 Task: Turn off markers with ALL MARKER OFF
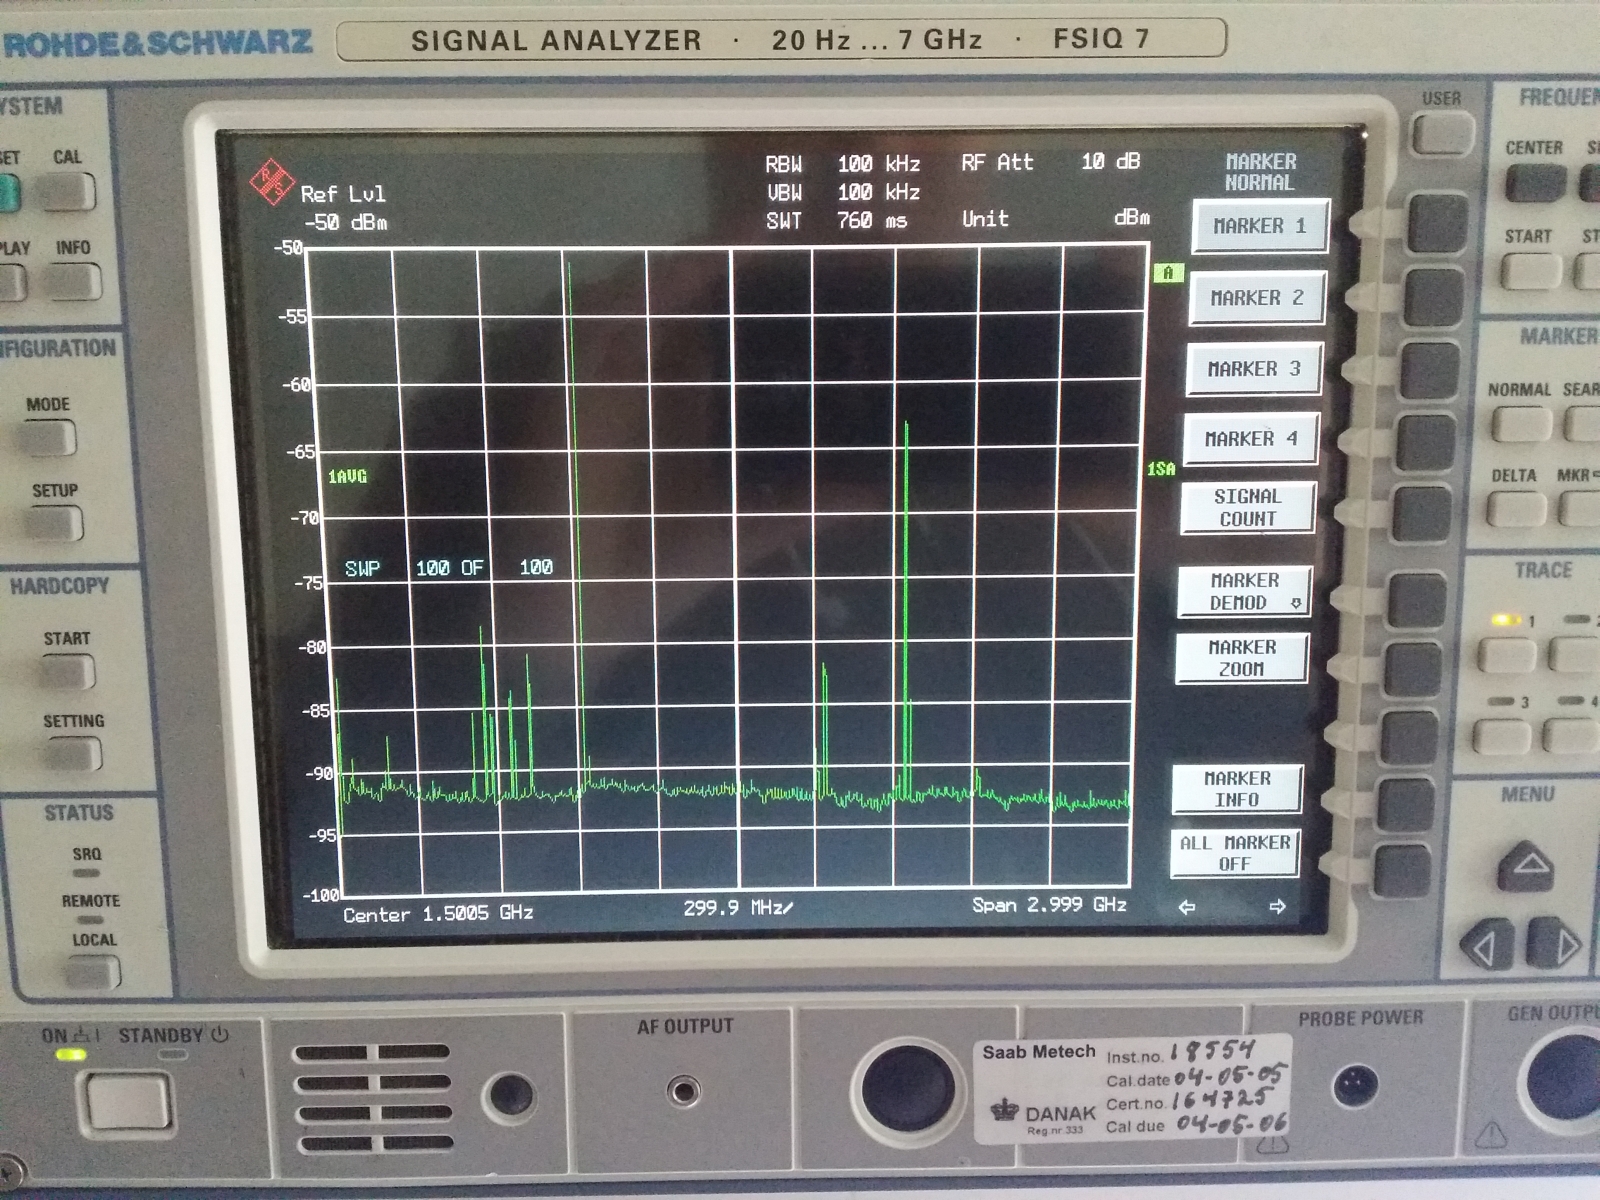point(1235,853)
